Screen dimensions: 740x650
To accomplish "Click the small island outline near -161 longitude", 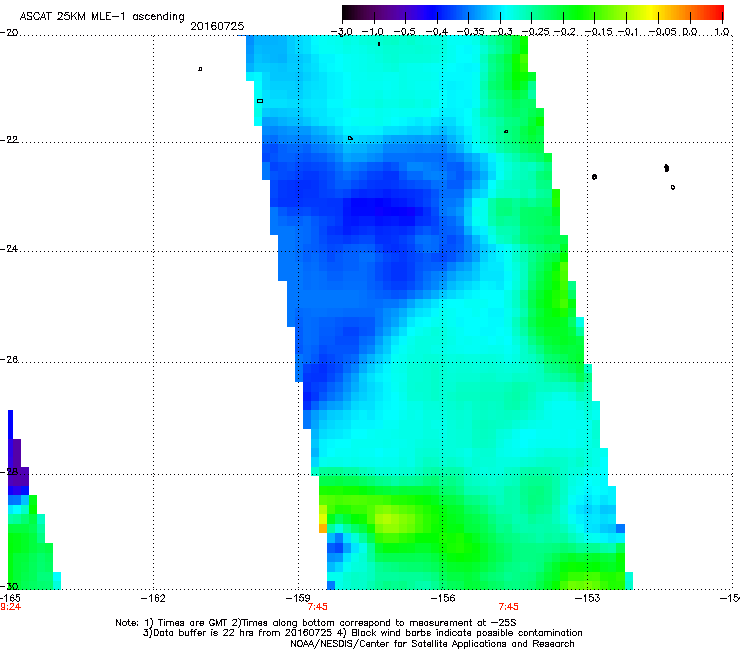I will click(x=200, y=69).
